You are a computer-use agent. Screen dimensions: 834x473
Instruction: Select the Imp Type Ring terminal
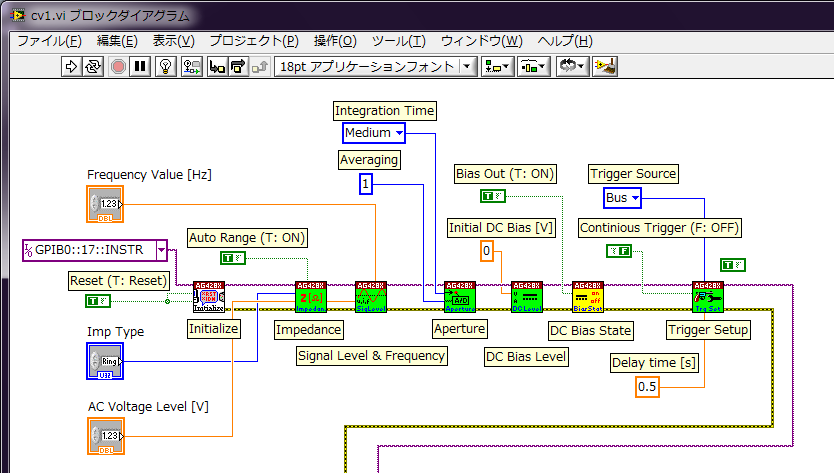click(x=105, y=361)
